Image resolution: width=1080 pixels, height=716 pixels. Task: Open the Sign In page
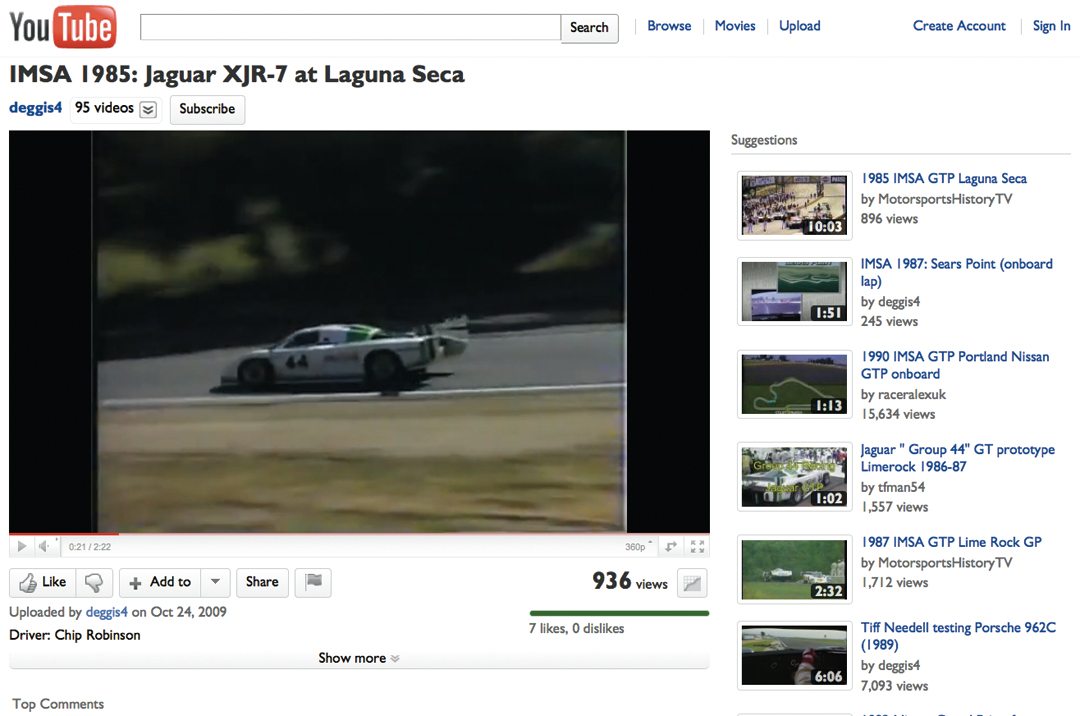tap(1051, 26)
